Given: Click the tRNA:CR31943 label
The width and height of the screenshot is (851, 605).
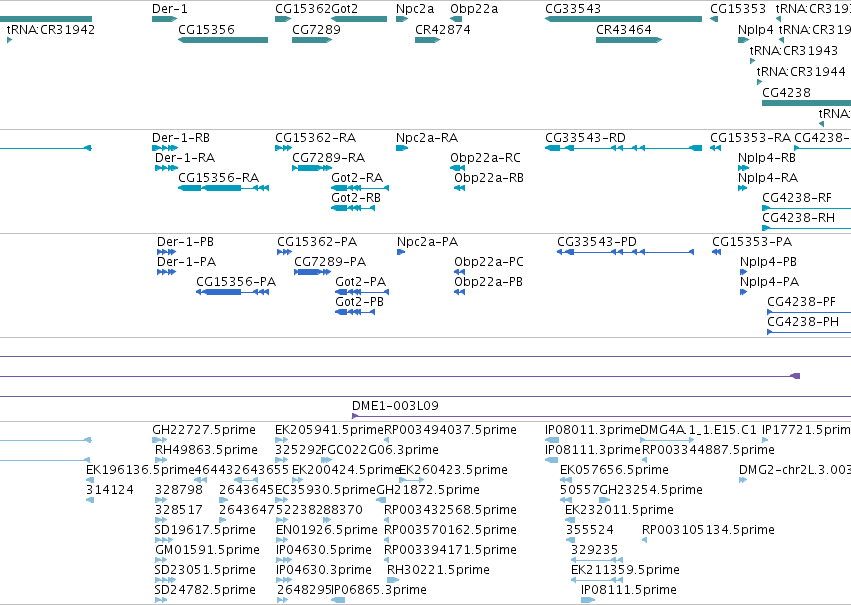Looking at the screenshot, I should click(793, 50).
